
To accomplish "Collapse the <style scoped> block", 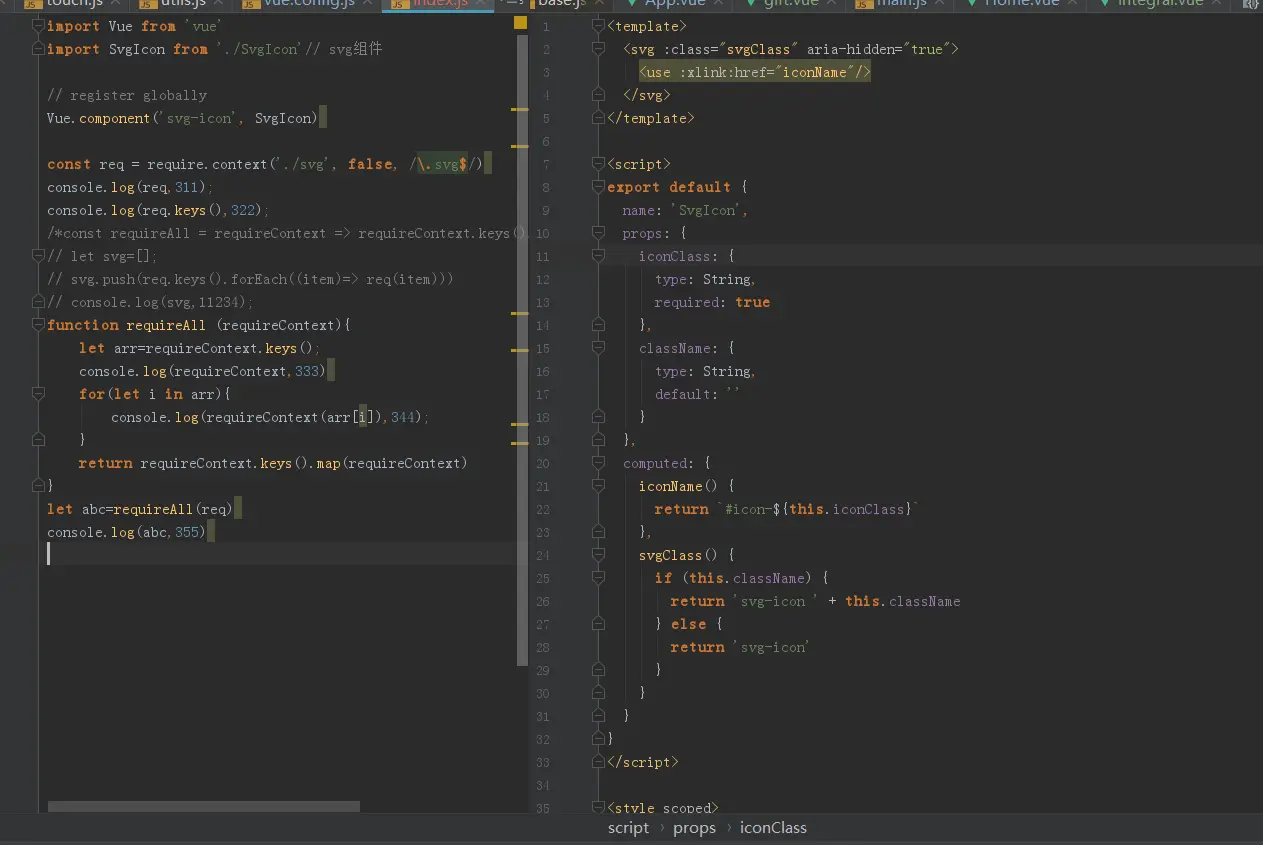I will click(x=599, y=807).
